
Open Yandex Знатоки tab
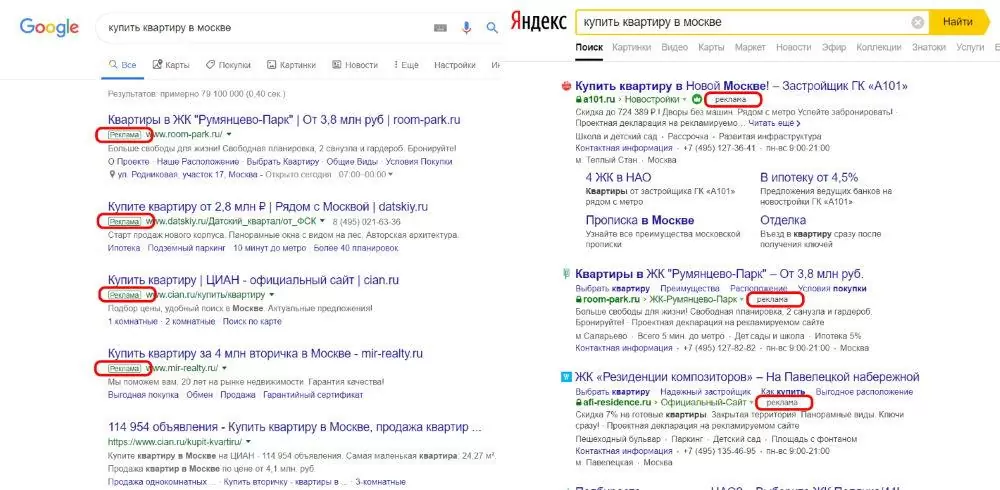[x=929, y=47]
